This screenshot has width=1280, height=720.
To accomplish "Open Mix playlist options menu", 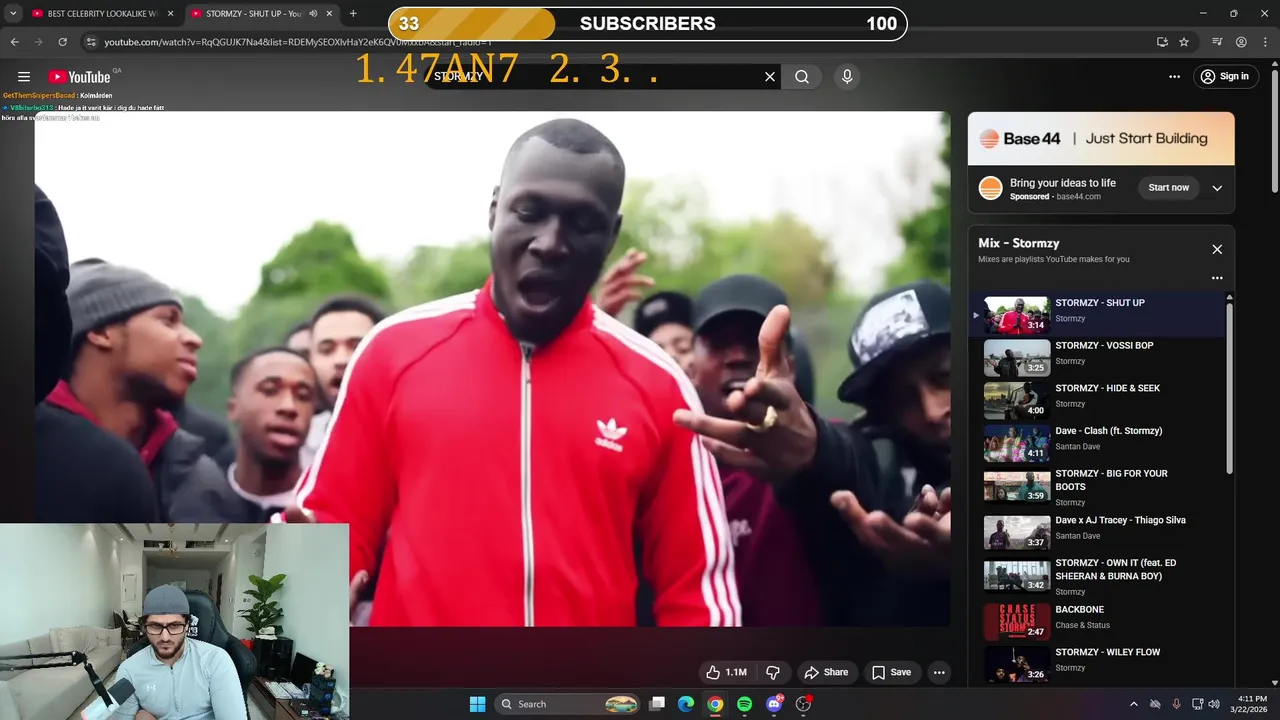I will coord(1217,278).
